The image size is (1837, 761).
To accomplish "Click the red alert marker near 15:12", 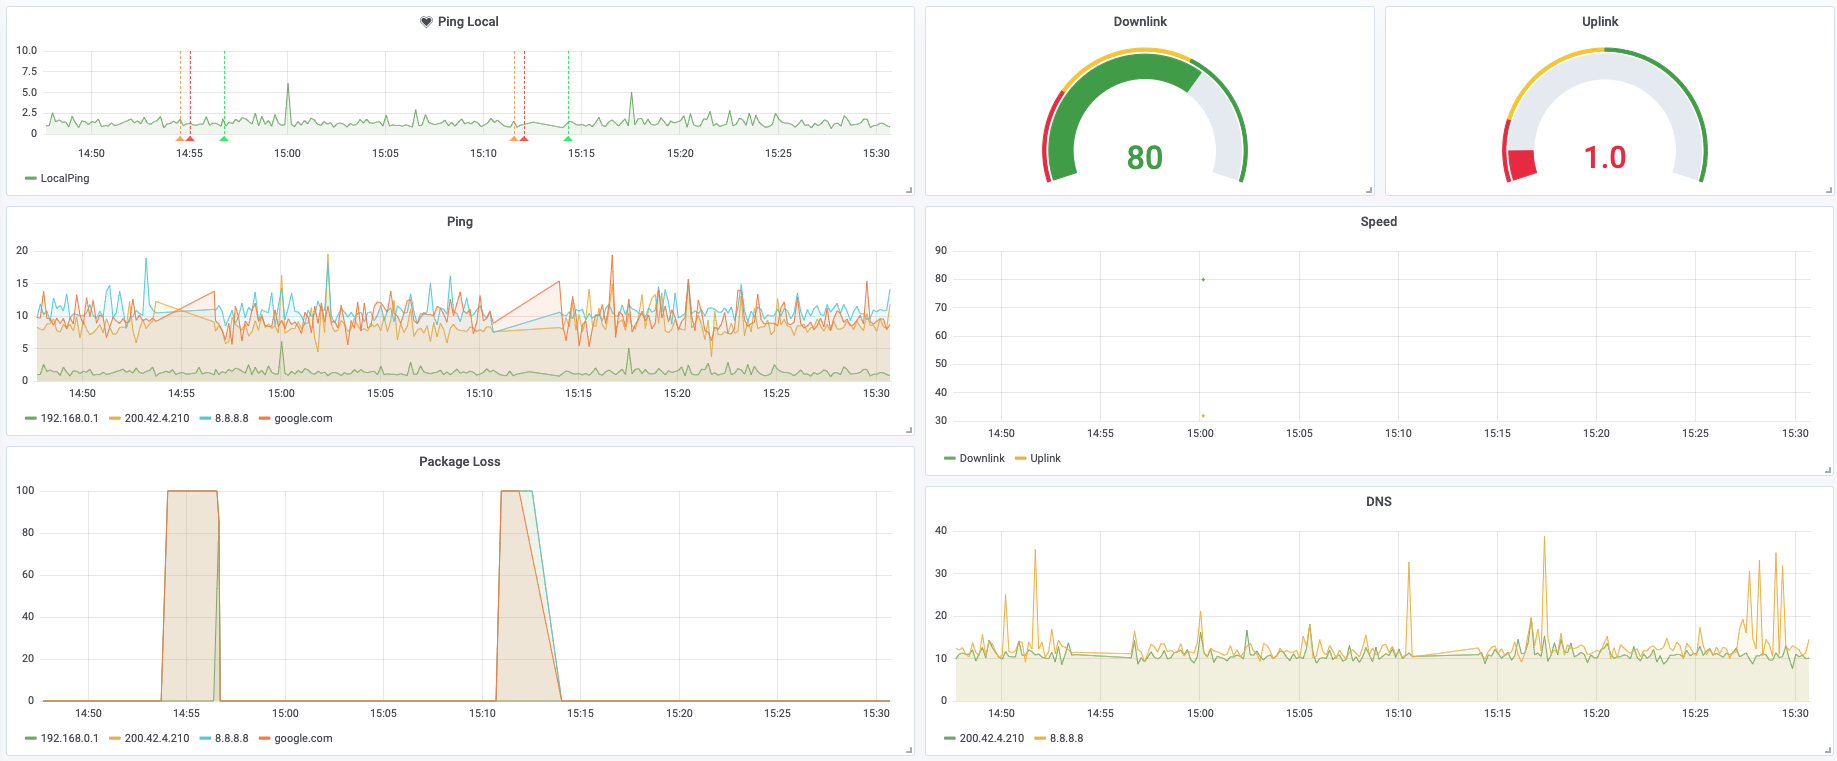I will 524,138.
